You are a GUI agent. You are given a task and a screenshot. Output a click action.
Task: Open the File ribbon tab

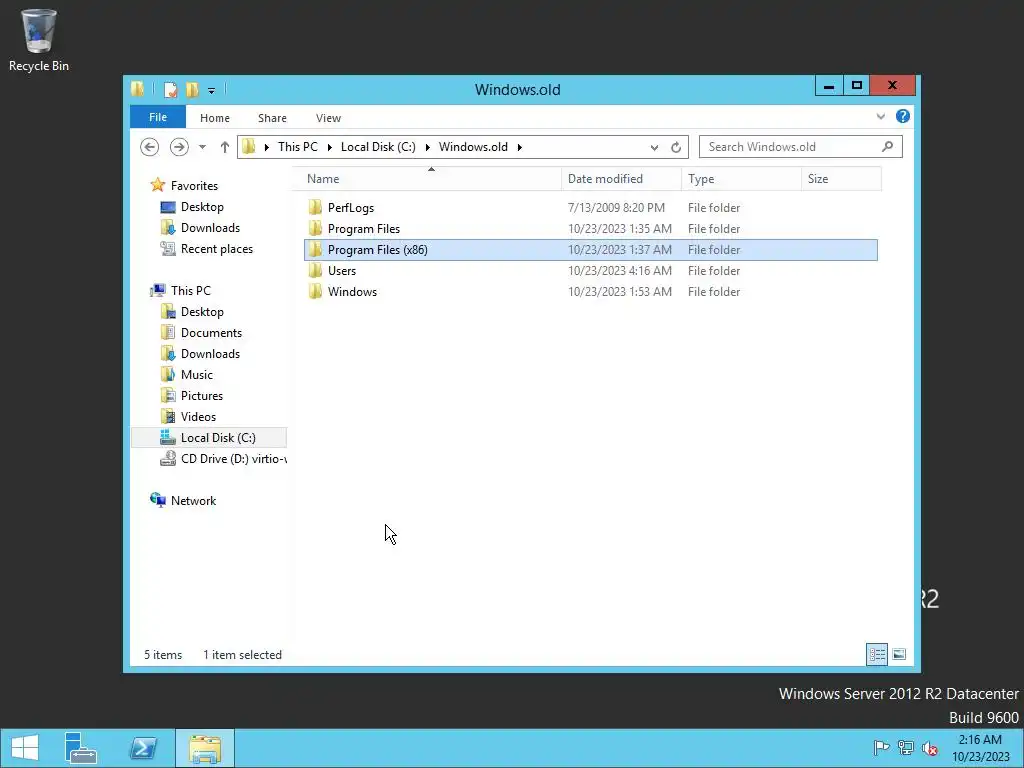click(x=158, y=117)
